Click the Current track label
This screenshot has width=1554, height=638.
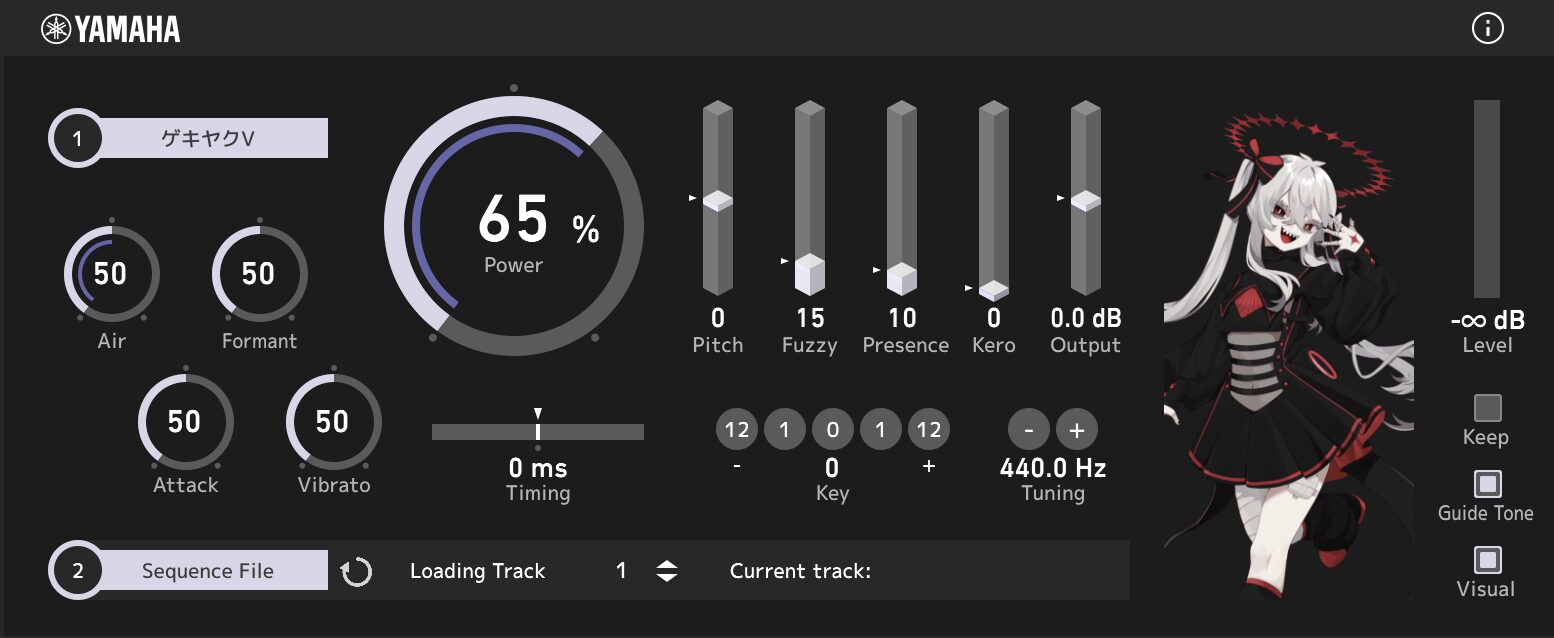click(x=801, y=571)
